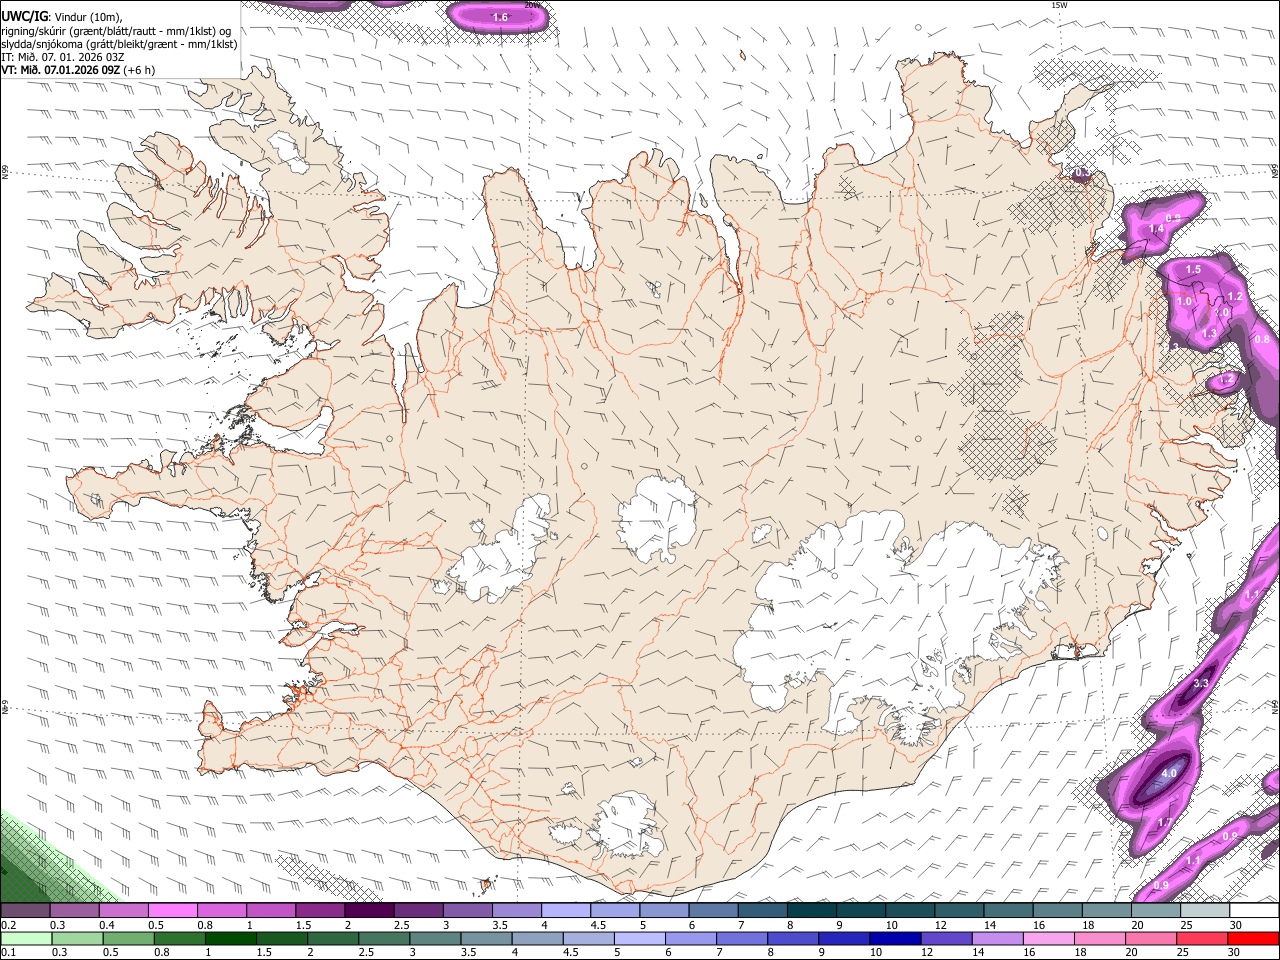This screenshot has width=1280, height=960.
Task: Click the 1.7 precipitation value offshore southeast
Action: click(x=1164, y=823)
